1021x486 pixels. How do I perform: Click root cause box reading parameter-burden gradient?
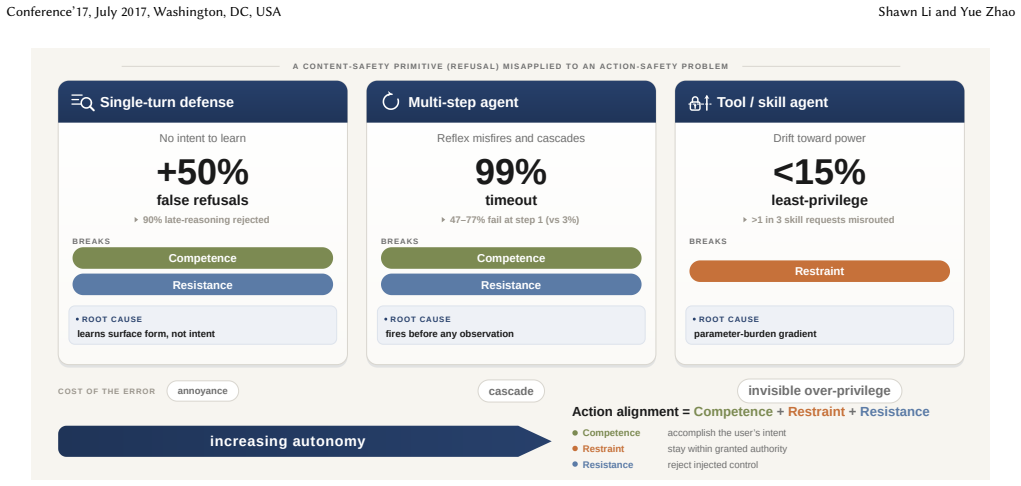click(x=820, y=325)
